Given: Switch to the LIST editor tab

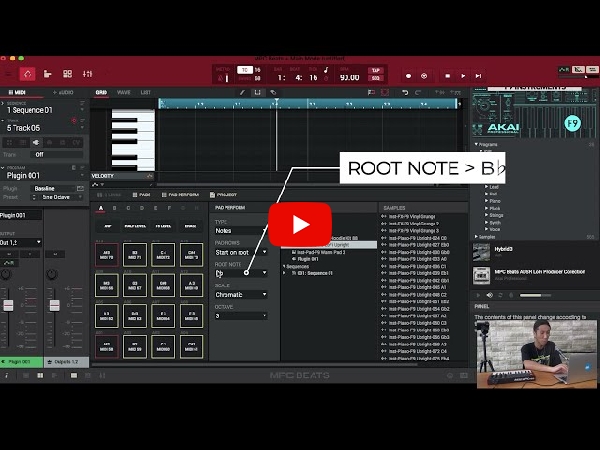Looking at the screenshot, I should pos(145,93).
